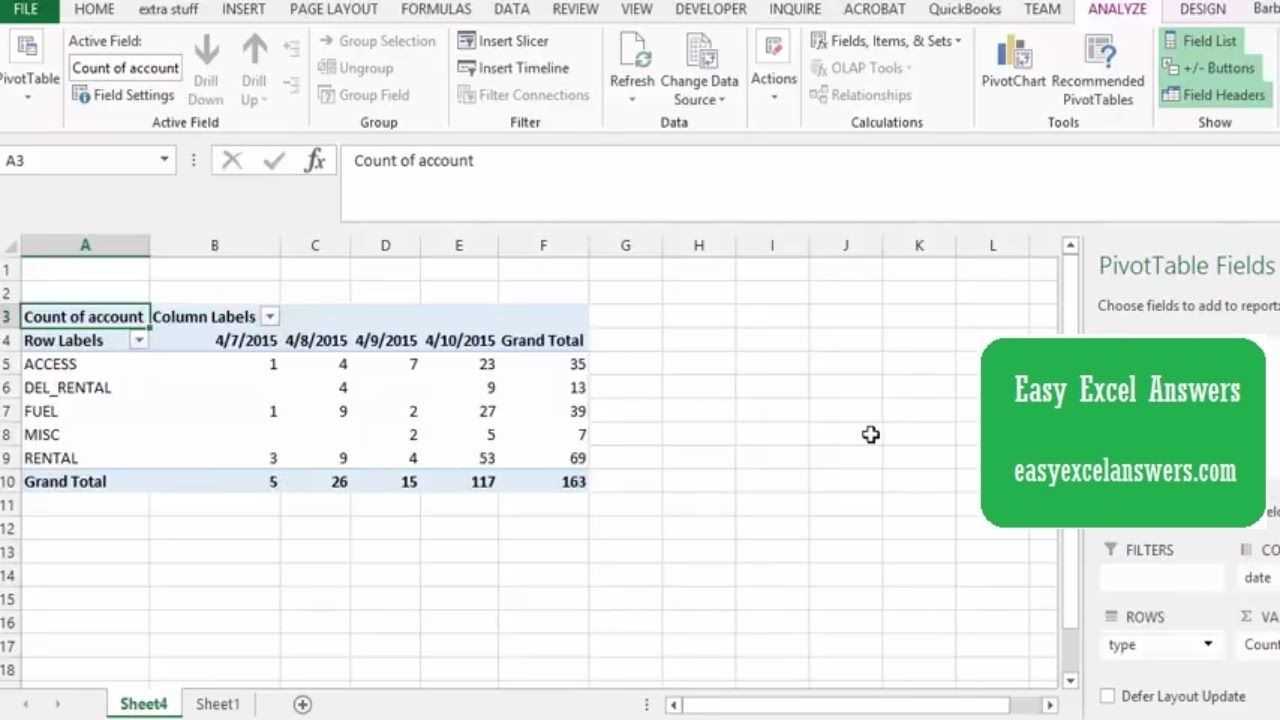Open Row Labels filter dropdown
1280x720 pixels.
(139, 341)
